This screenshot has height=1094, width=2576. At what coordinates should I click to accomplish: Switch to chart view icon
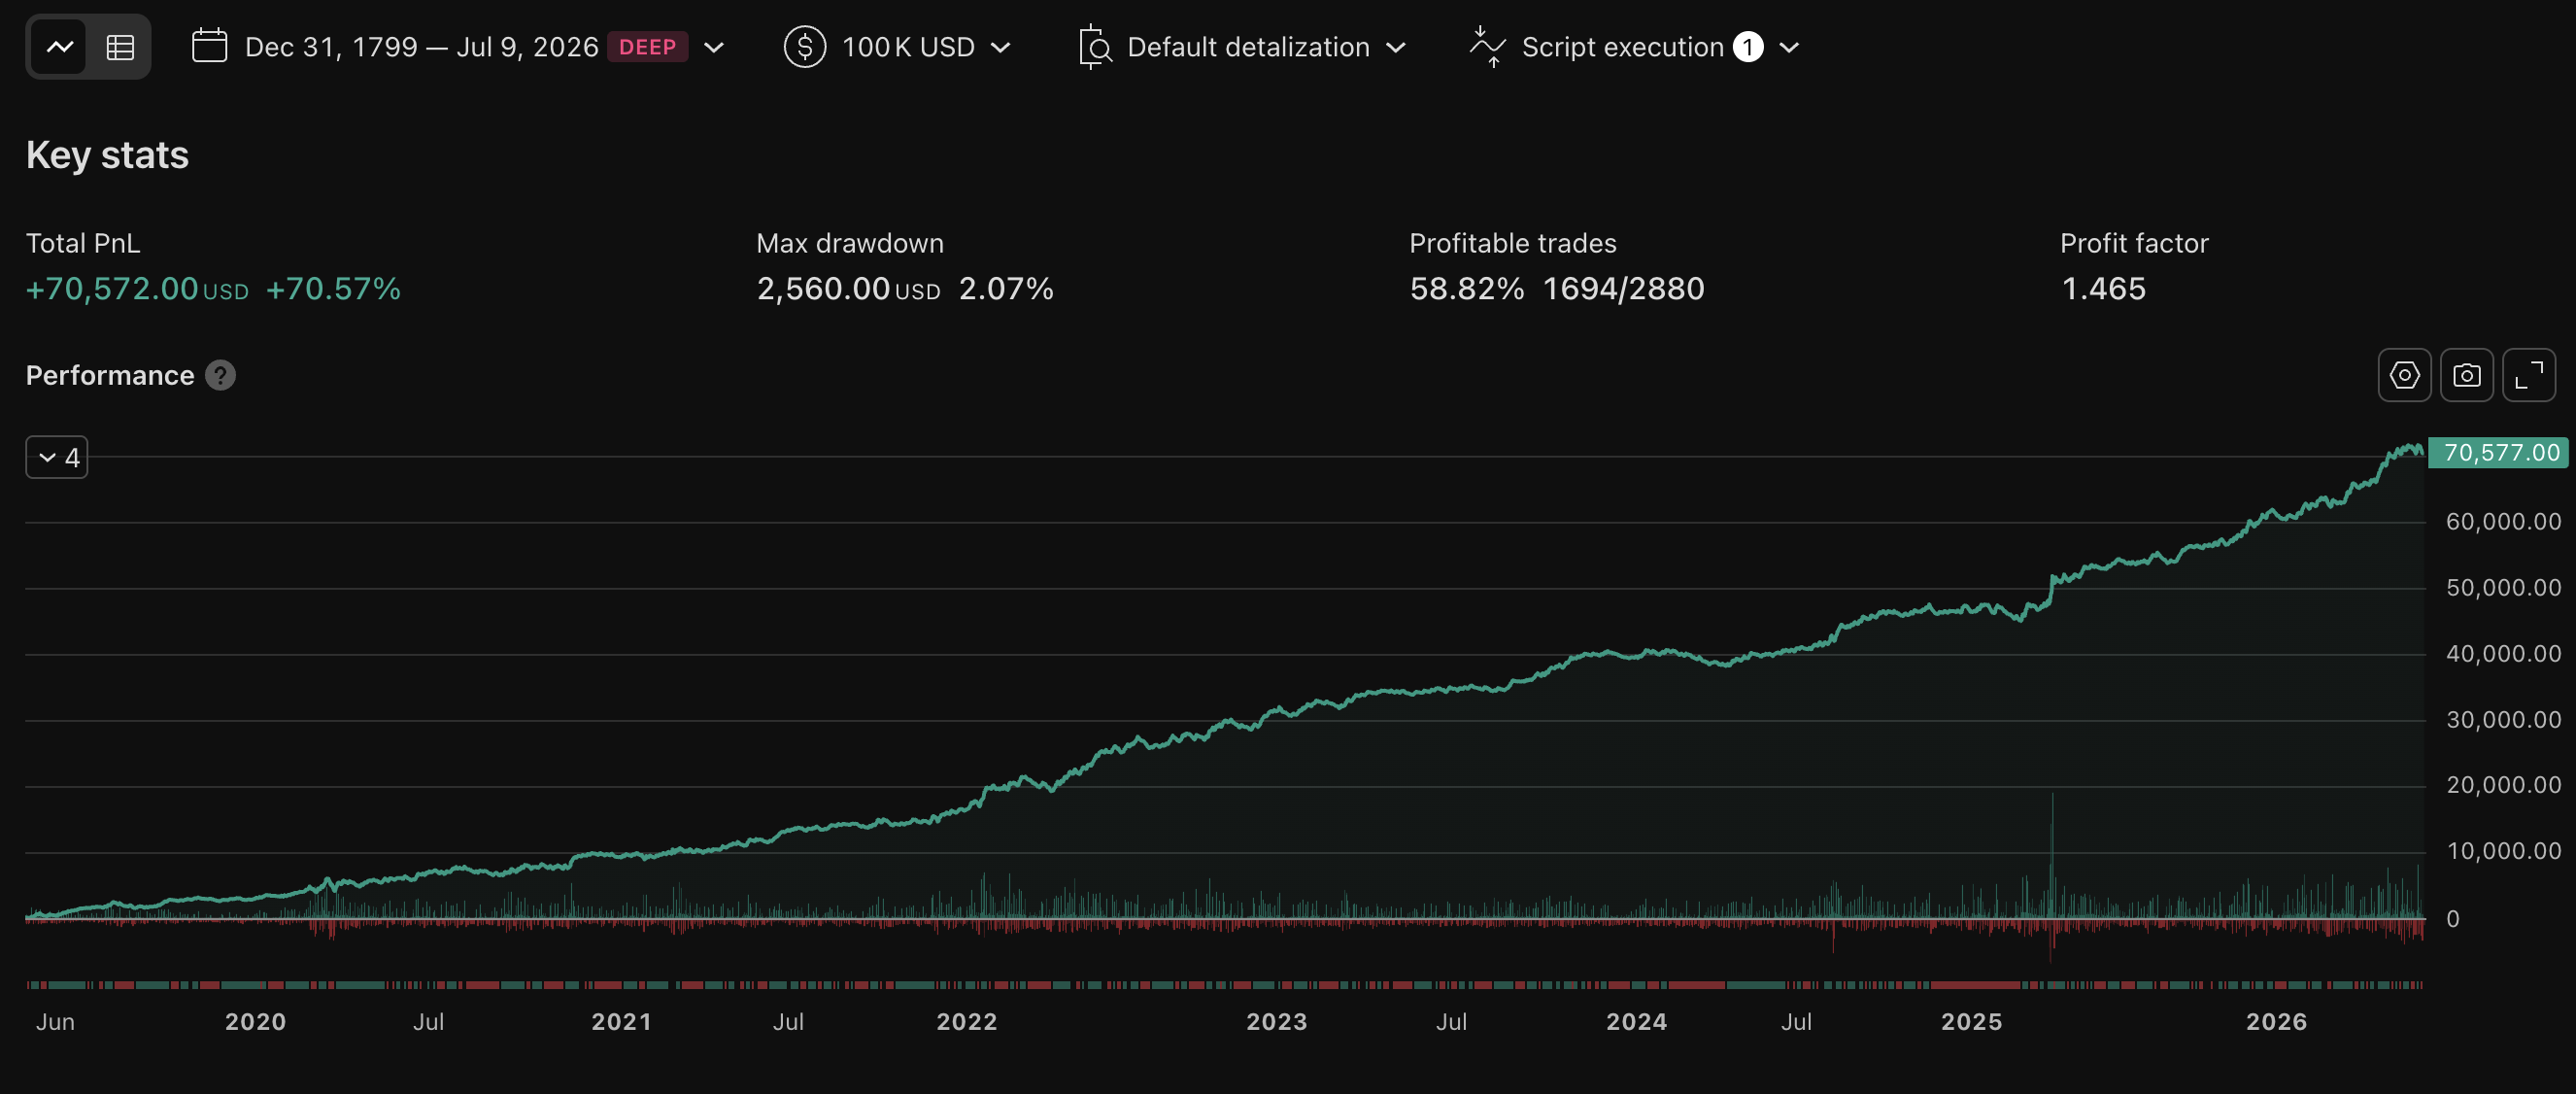59,47
